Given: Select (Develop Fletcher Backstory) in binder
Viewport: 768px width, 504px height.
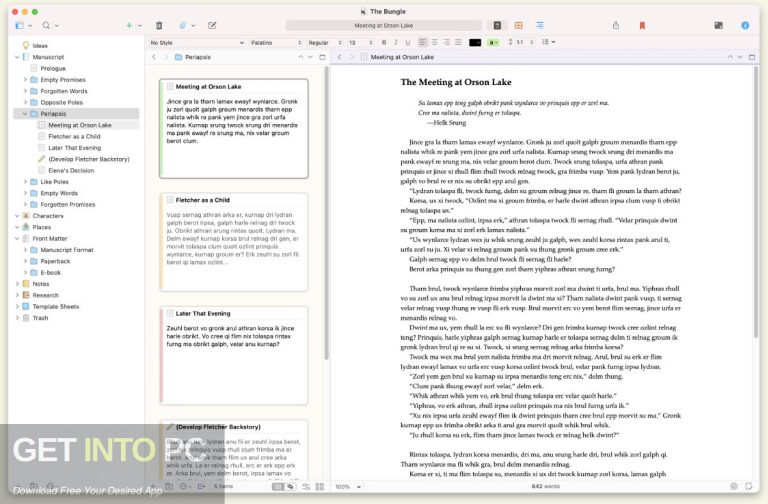Looking at the screenshot, I should [x=89, y=159].
